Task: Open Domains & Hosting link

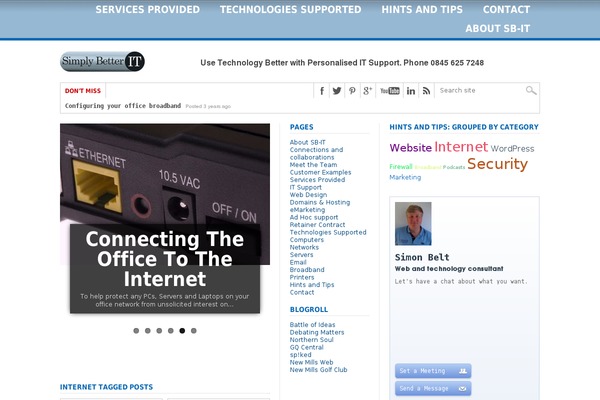Action: point(320,202)
